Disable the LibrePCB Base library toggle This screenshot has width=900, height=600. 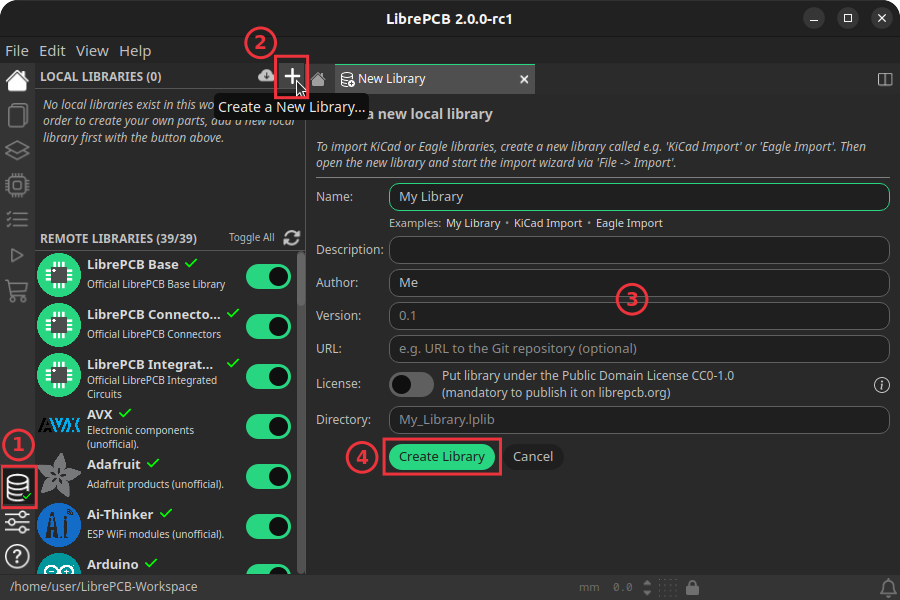click(267, 276)
